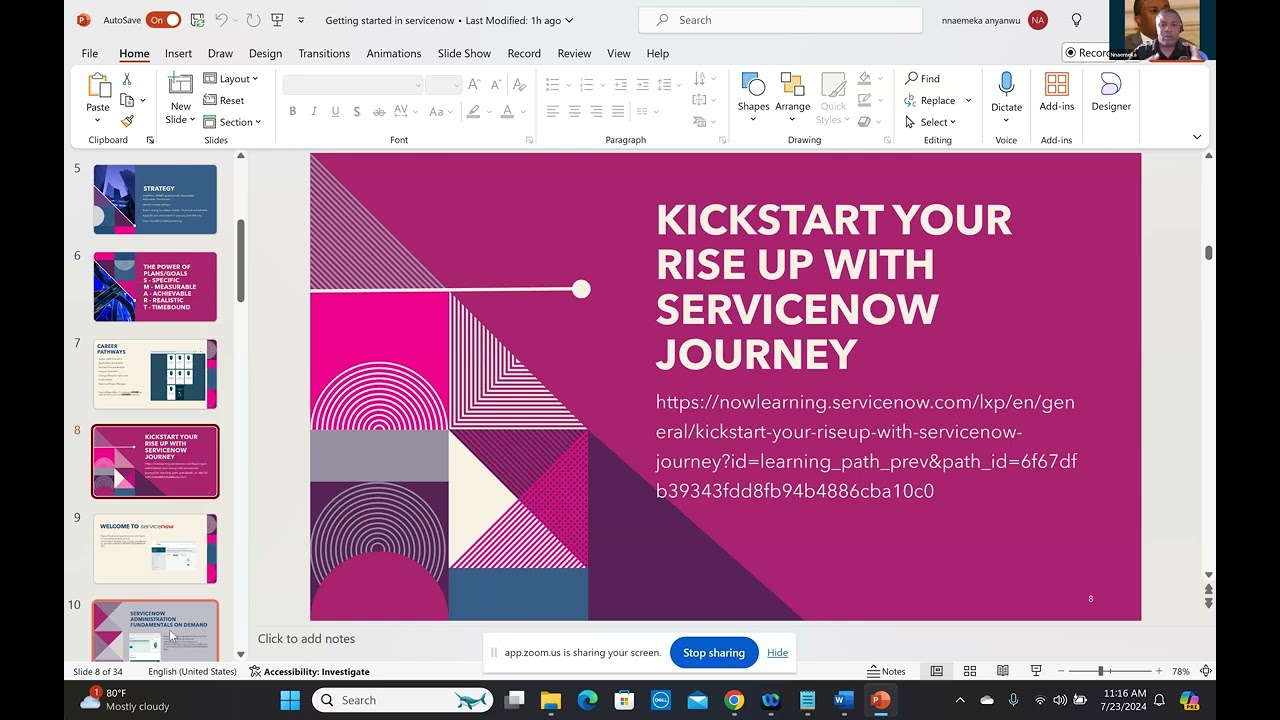Open the Layout dropdown
This screenshot has width=1280, height=720.
click(231, 78)
